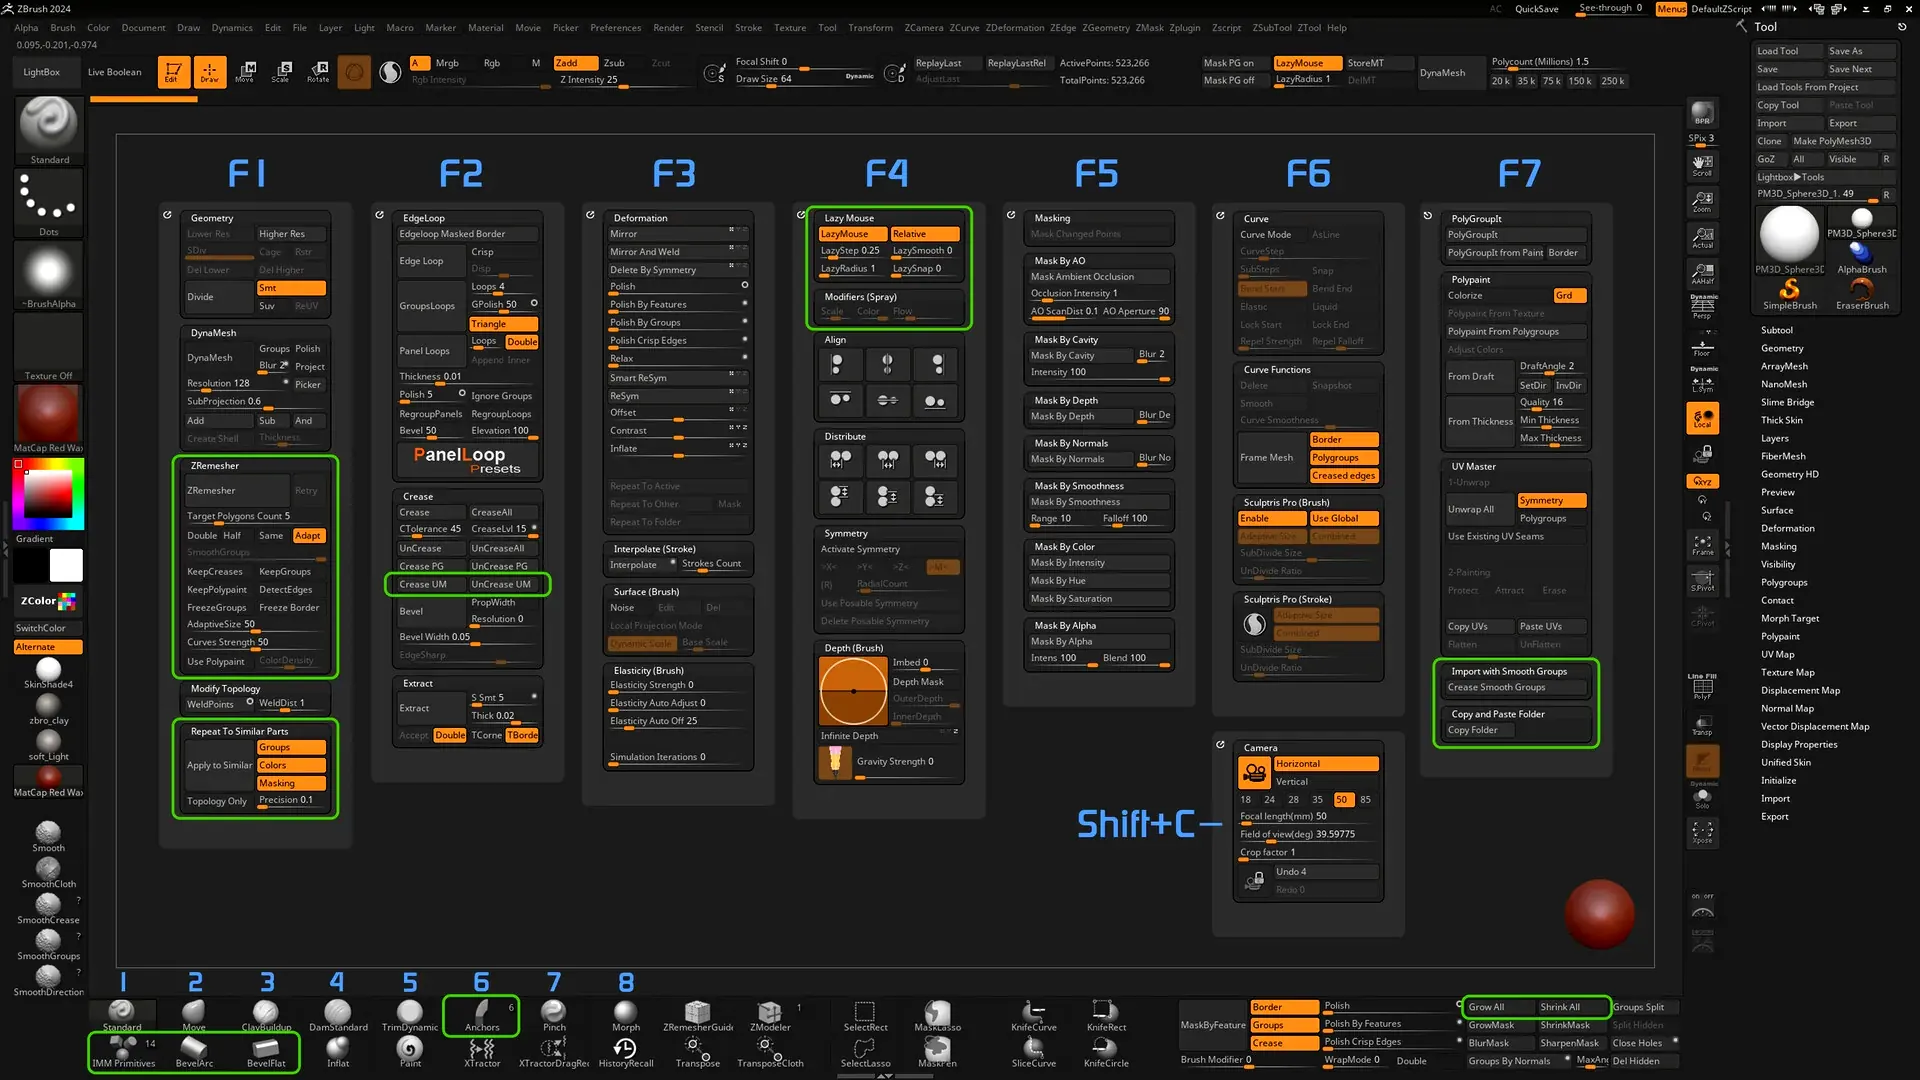
Task: Expand the Geometry HD subpalette
Action: 1789,474
